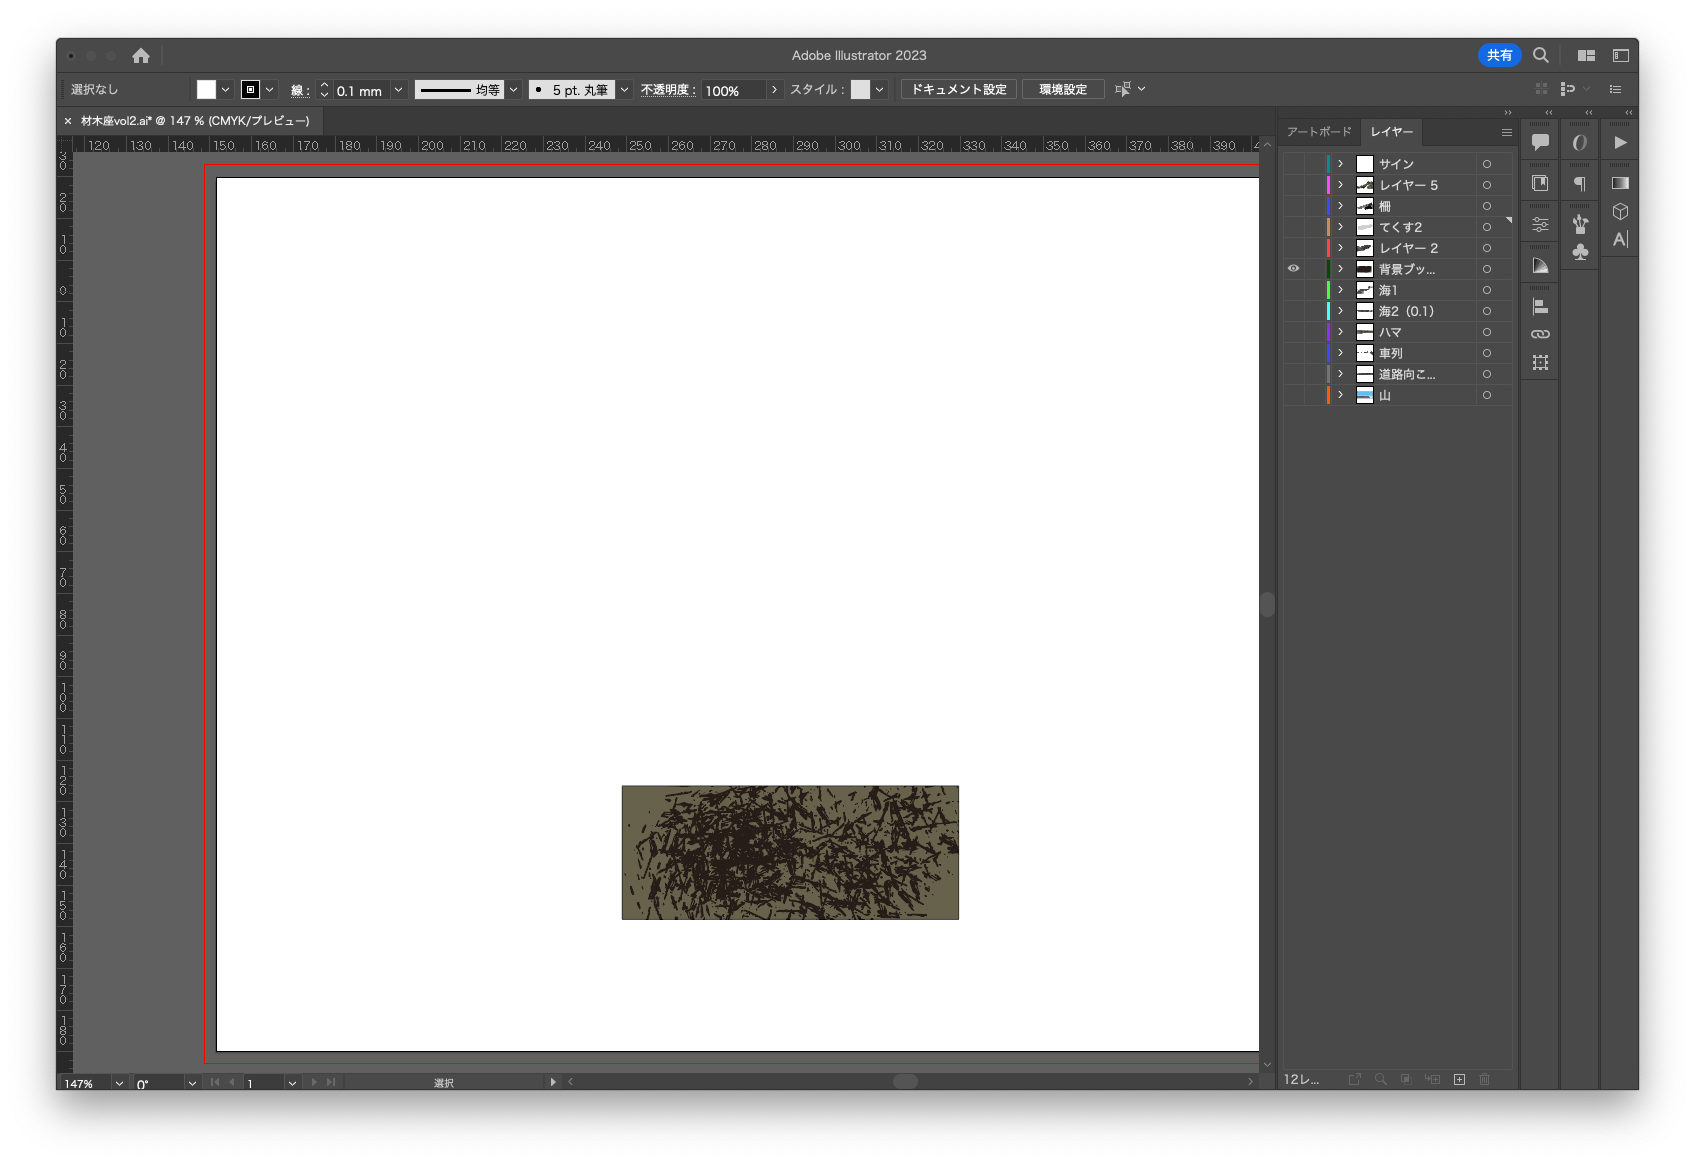Show the サイン layer via visibility box
This screenshot has width=1695, height=1164.
pos(1293,164)
